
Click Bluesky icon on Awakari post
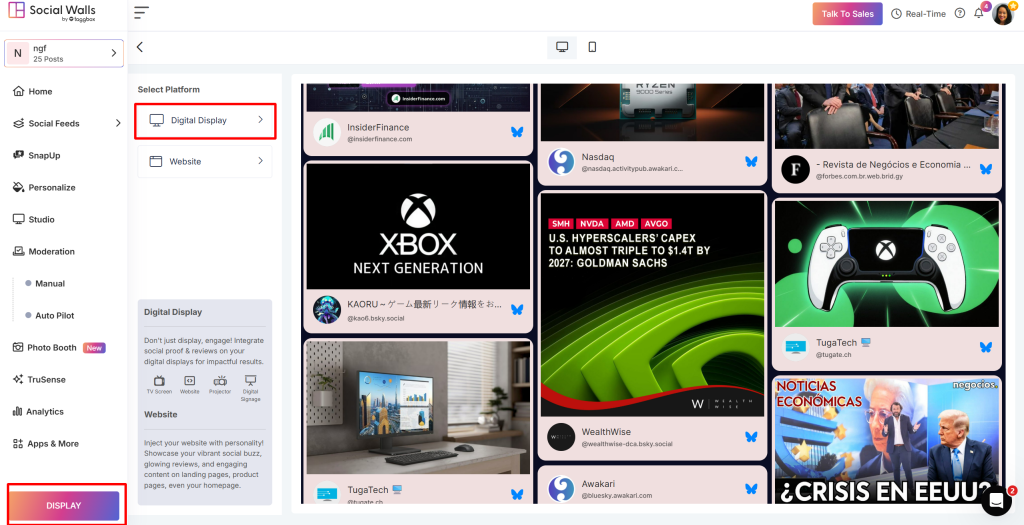tap(751, 488)
